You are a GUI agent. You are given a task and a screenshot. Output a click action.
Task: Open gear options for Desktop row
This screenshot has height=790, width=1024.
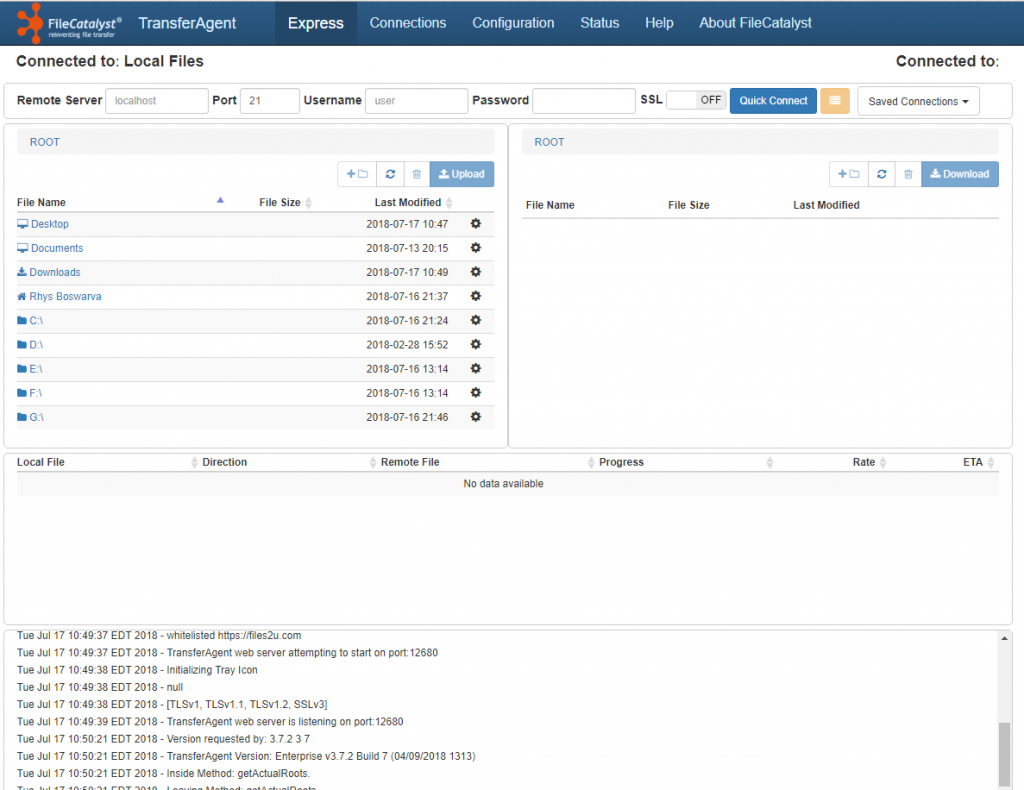point(476,224)
